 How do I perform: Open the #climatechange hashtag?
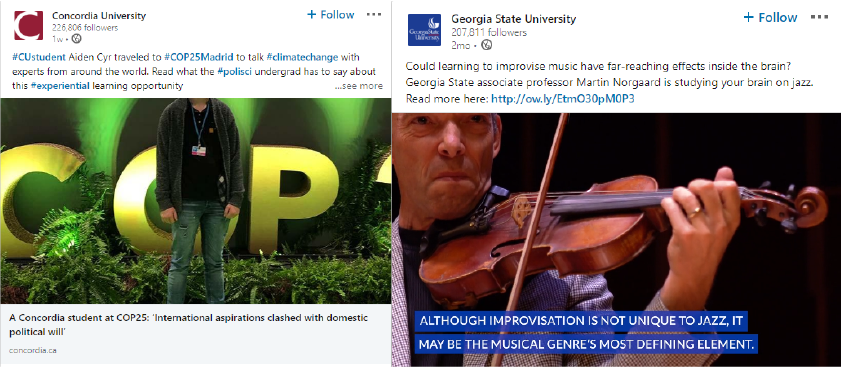point(302,57)
